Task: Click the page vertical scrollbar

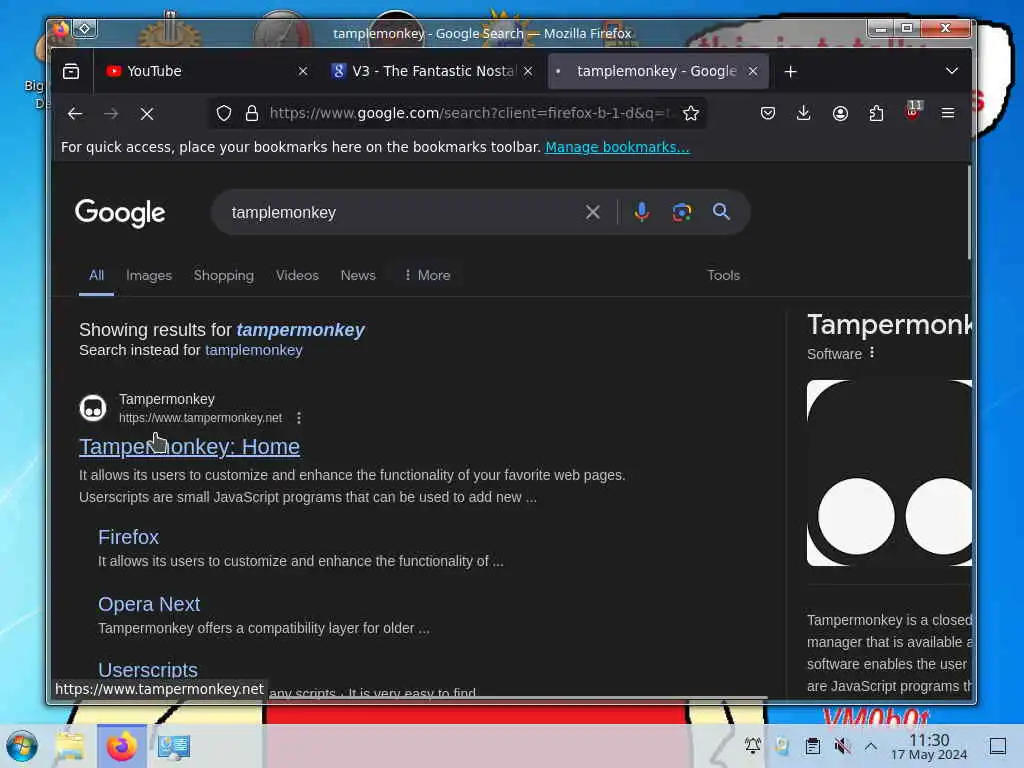Action: pyautogui.click(x=968, y=212)
